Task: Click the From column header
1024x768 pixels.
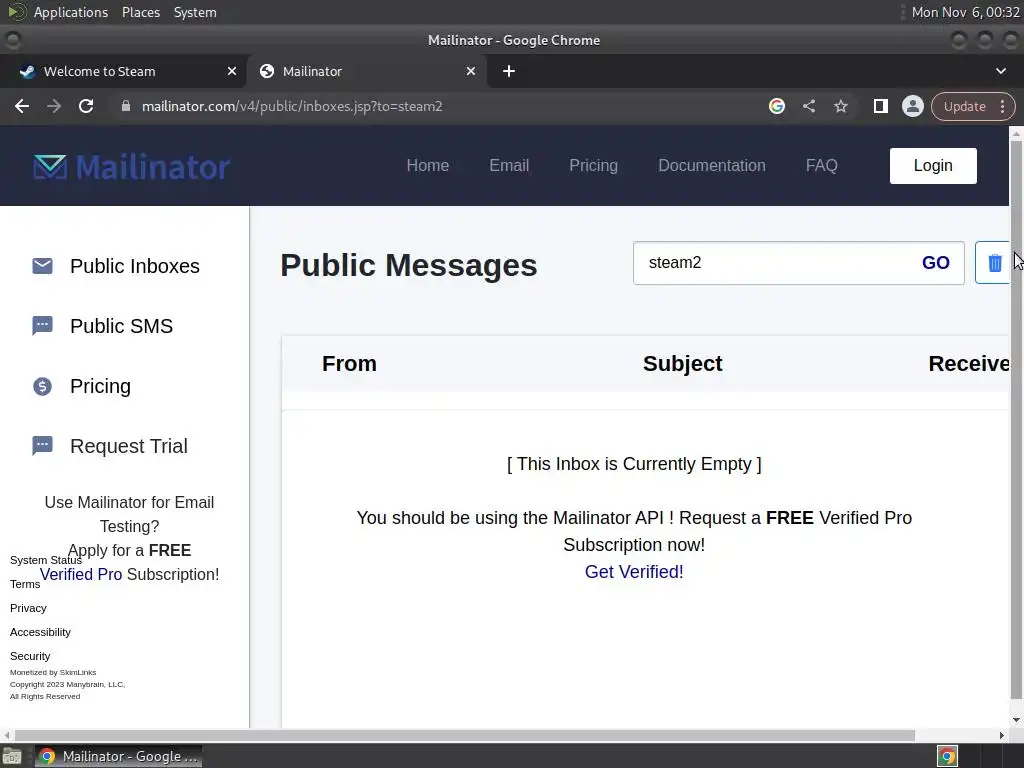Action: click(x=349, y=364)
